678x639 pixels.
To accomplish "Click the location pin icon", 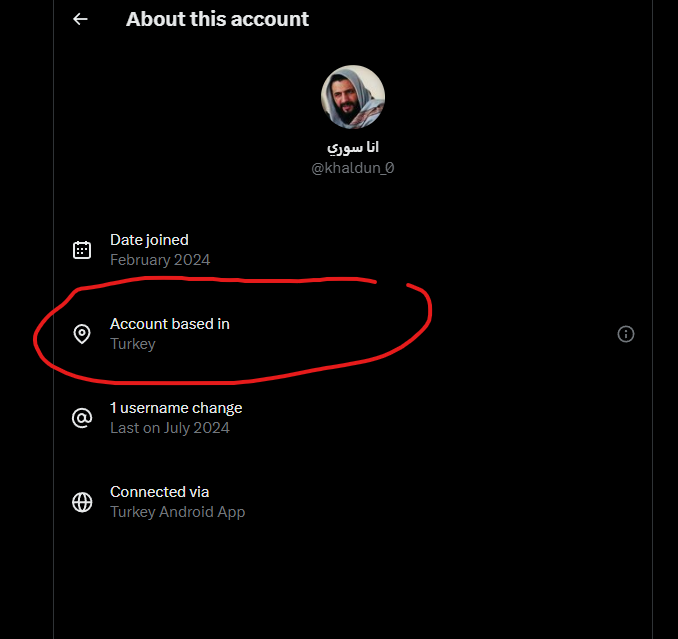I will pos(82,334).
